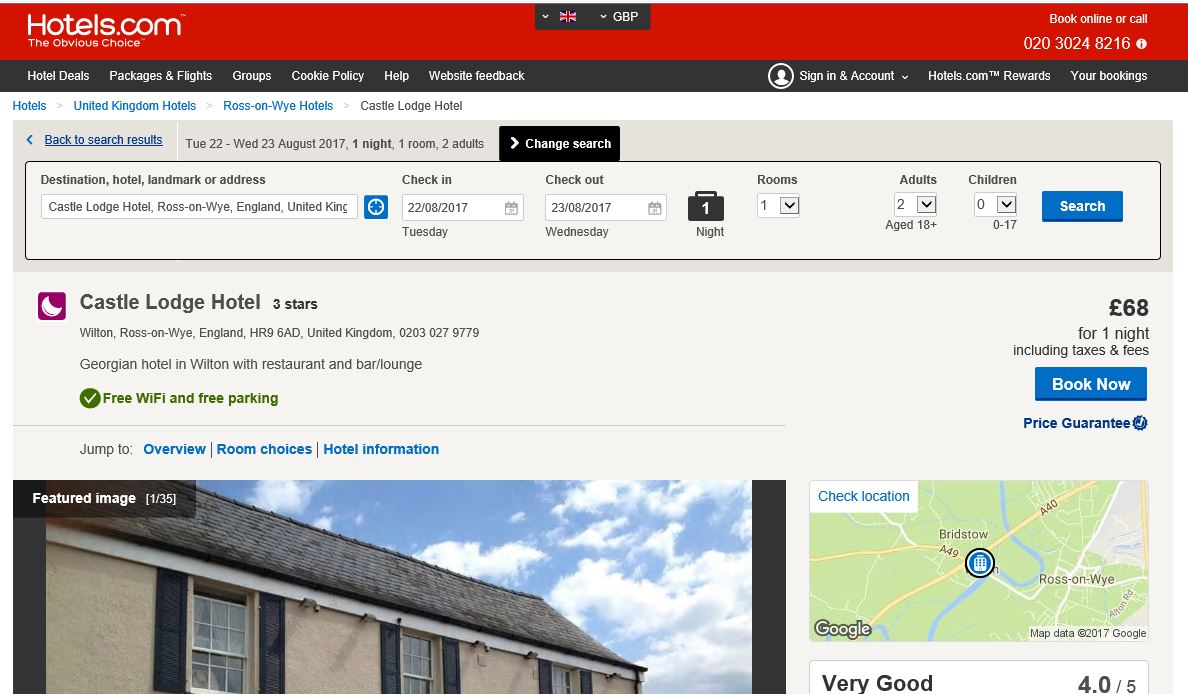Click the green free WiFi checkmark icon
Screen dimensions: 1188x695
click(90, 398)
